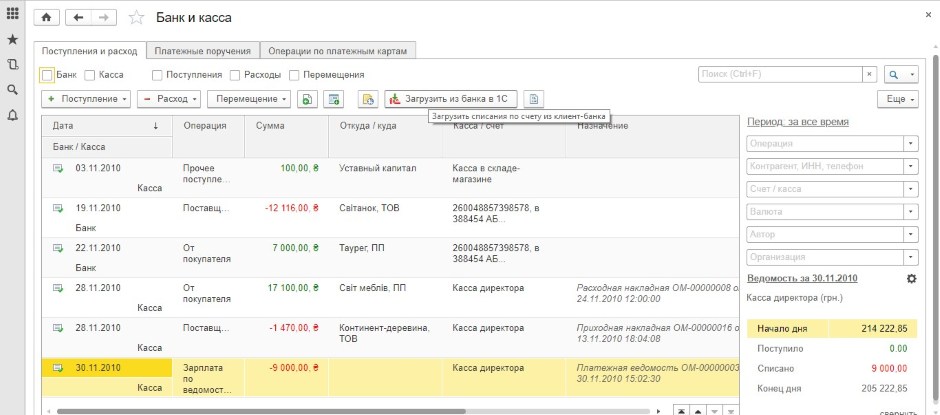The height and width of the screenshot is (415, 940).
Task: Click document icon of 19.11.2010 row
Action: [58, 208]
